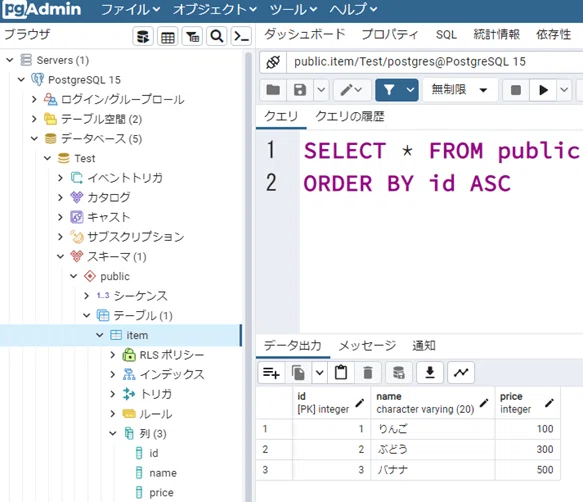Click the Graph visualiser icon in results toolbar
583x502 pixels.
click(x=461, y=372)
